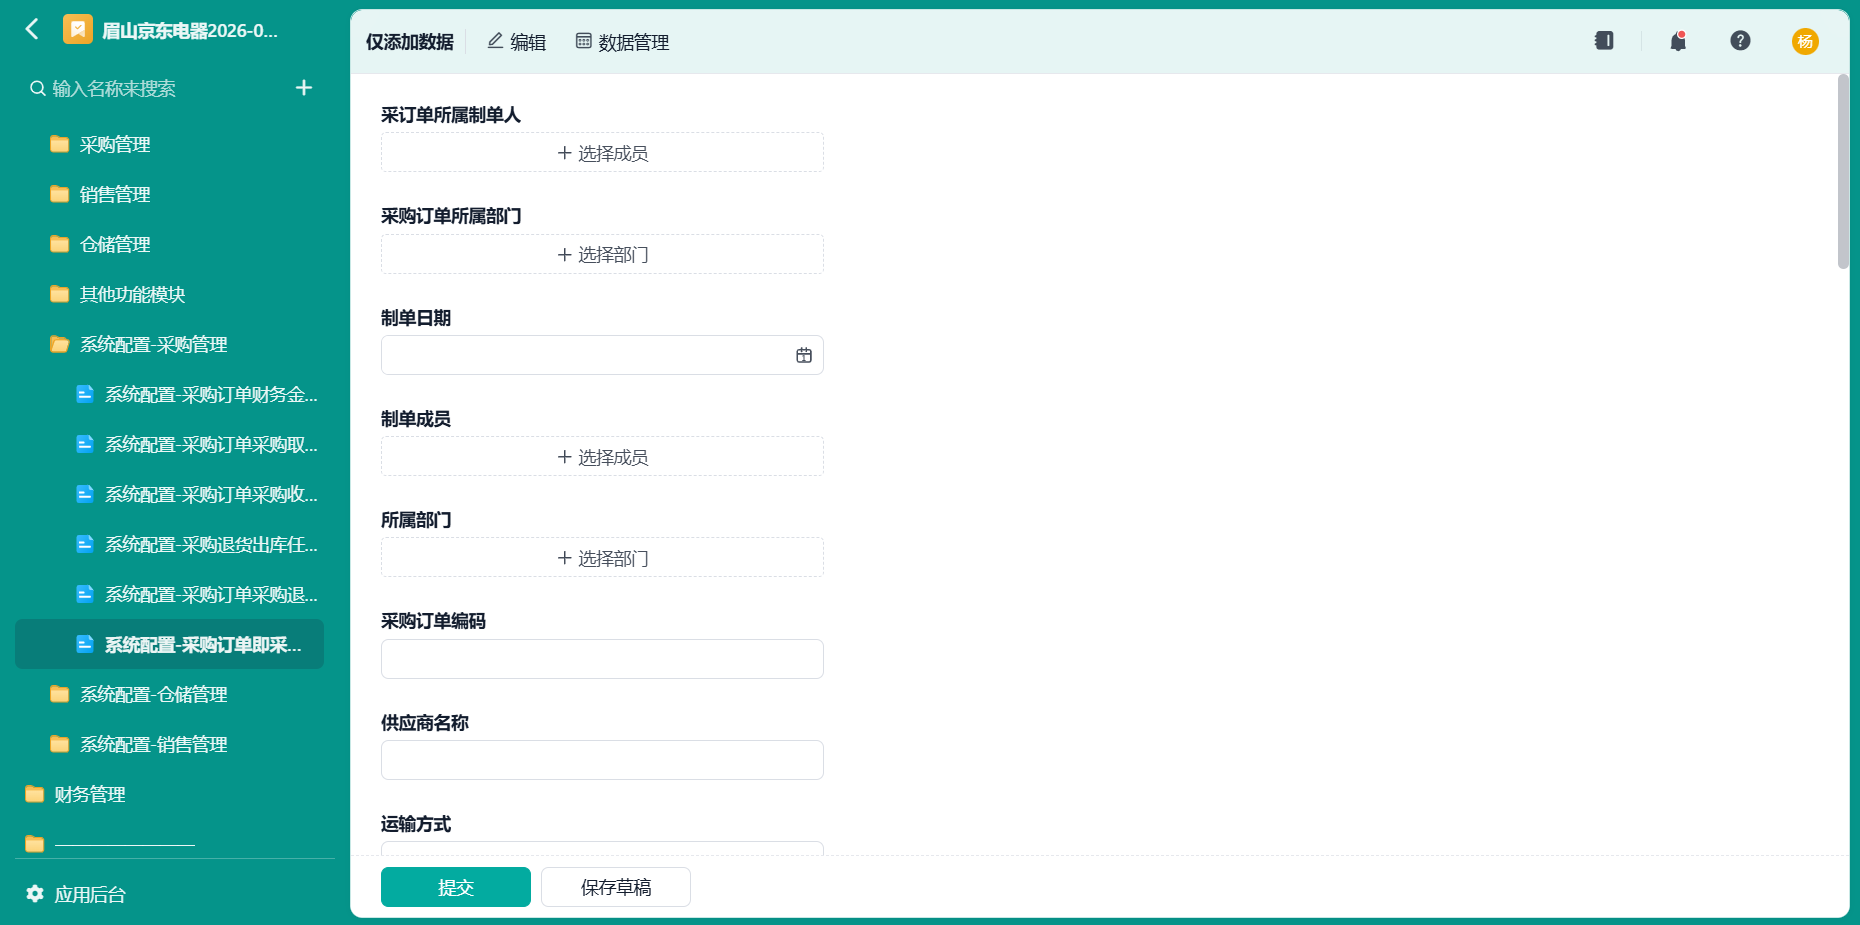
Task: Open the 数据管理 tab
Action: pos(622,42)
